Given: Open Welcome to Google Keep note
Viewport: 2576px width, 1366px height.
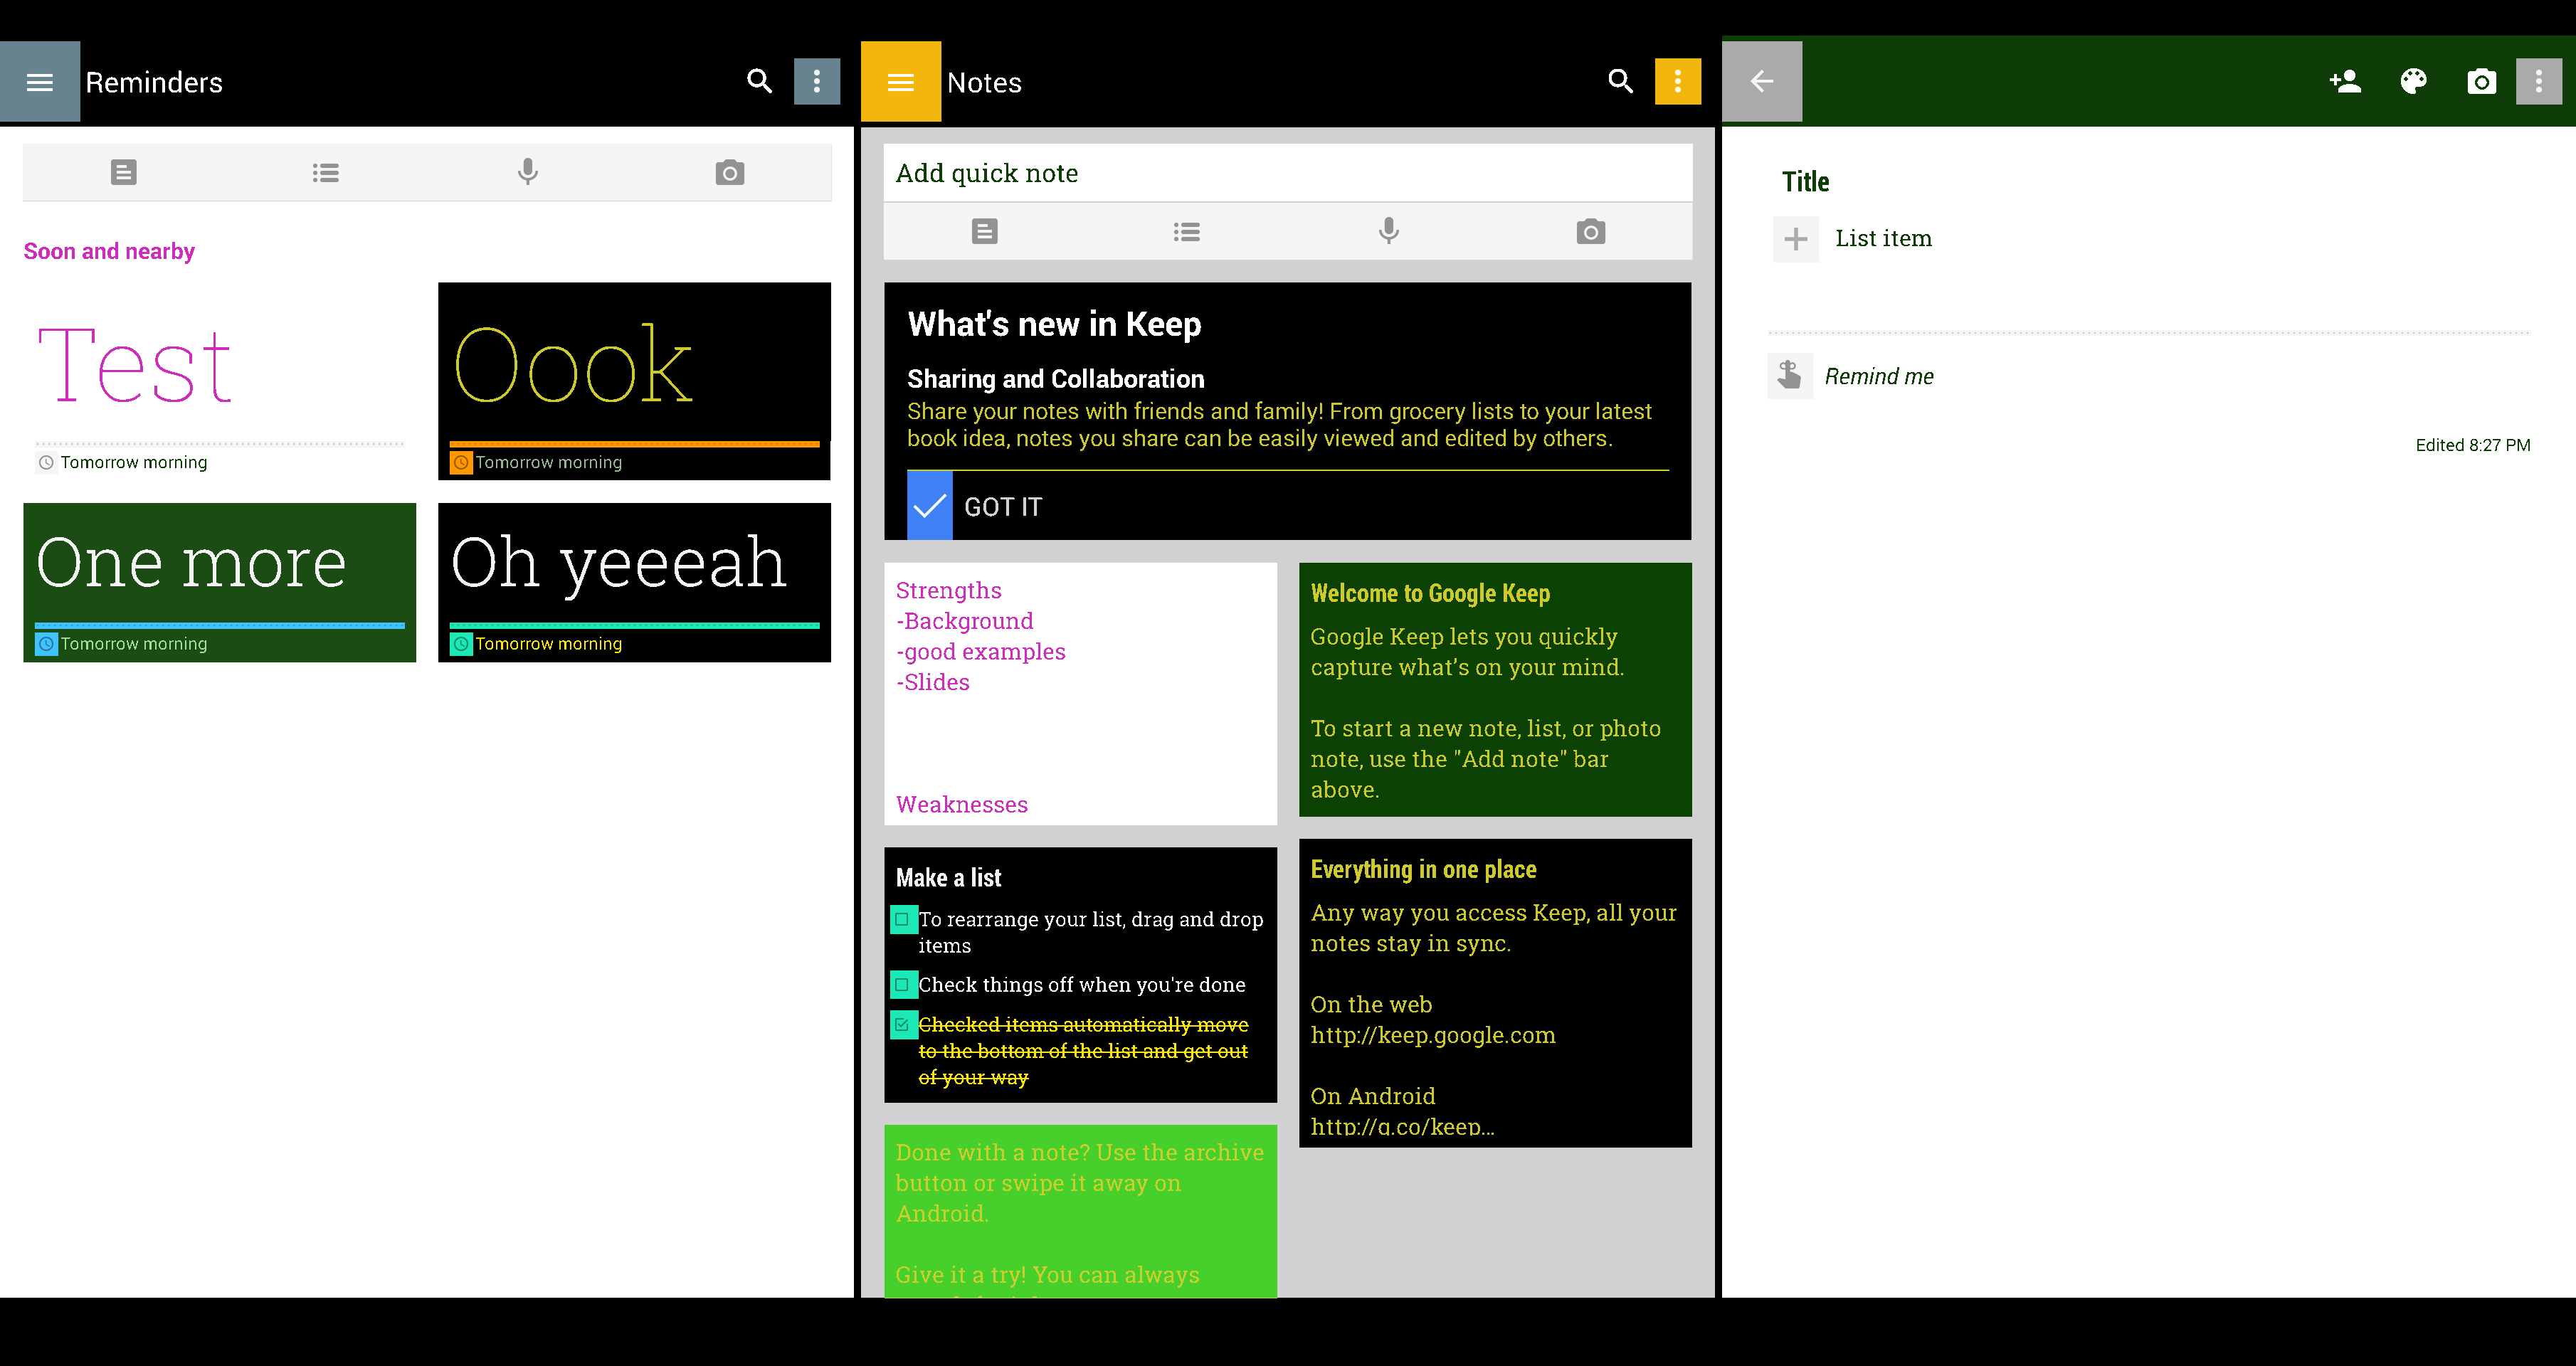Looking at the screenshot, I should pyautogui.click(x=1495, y=690).
